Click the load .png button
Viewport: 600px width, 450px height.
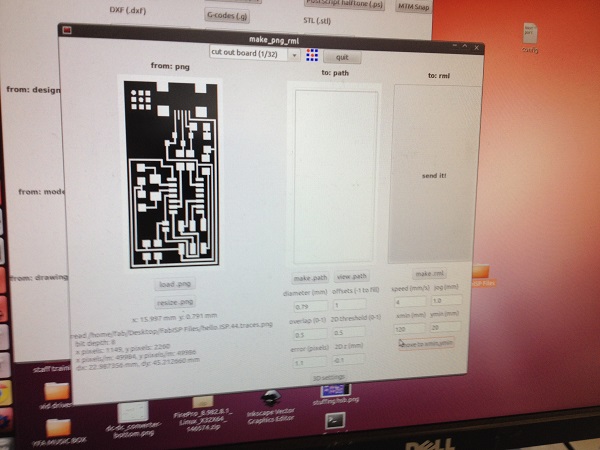[174, 284]
